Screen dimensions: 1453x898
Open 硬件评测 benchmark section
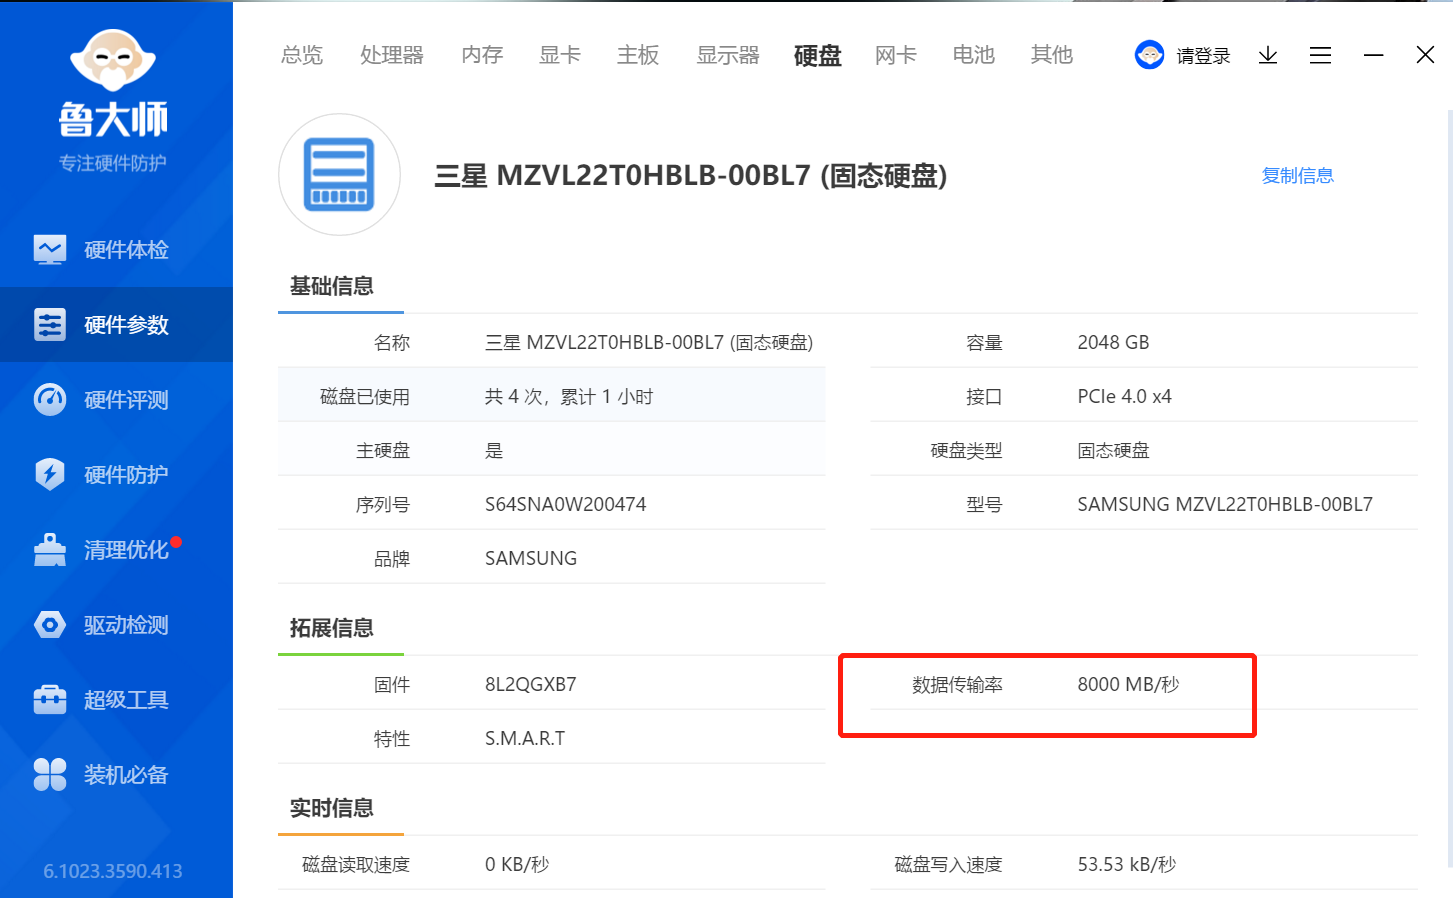click(116, 400)
